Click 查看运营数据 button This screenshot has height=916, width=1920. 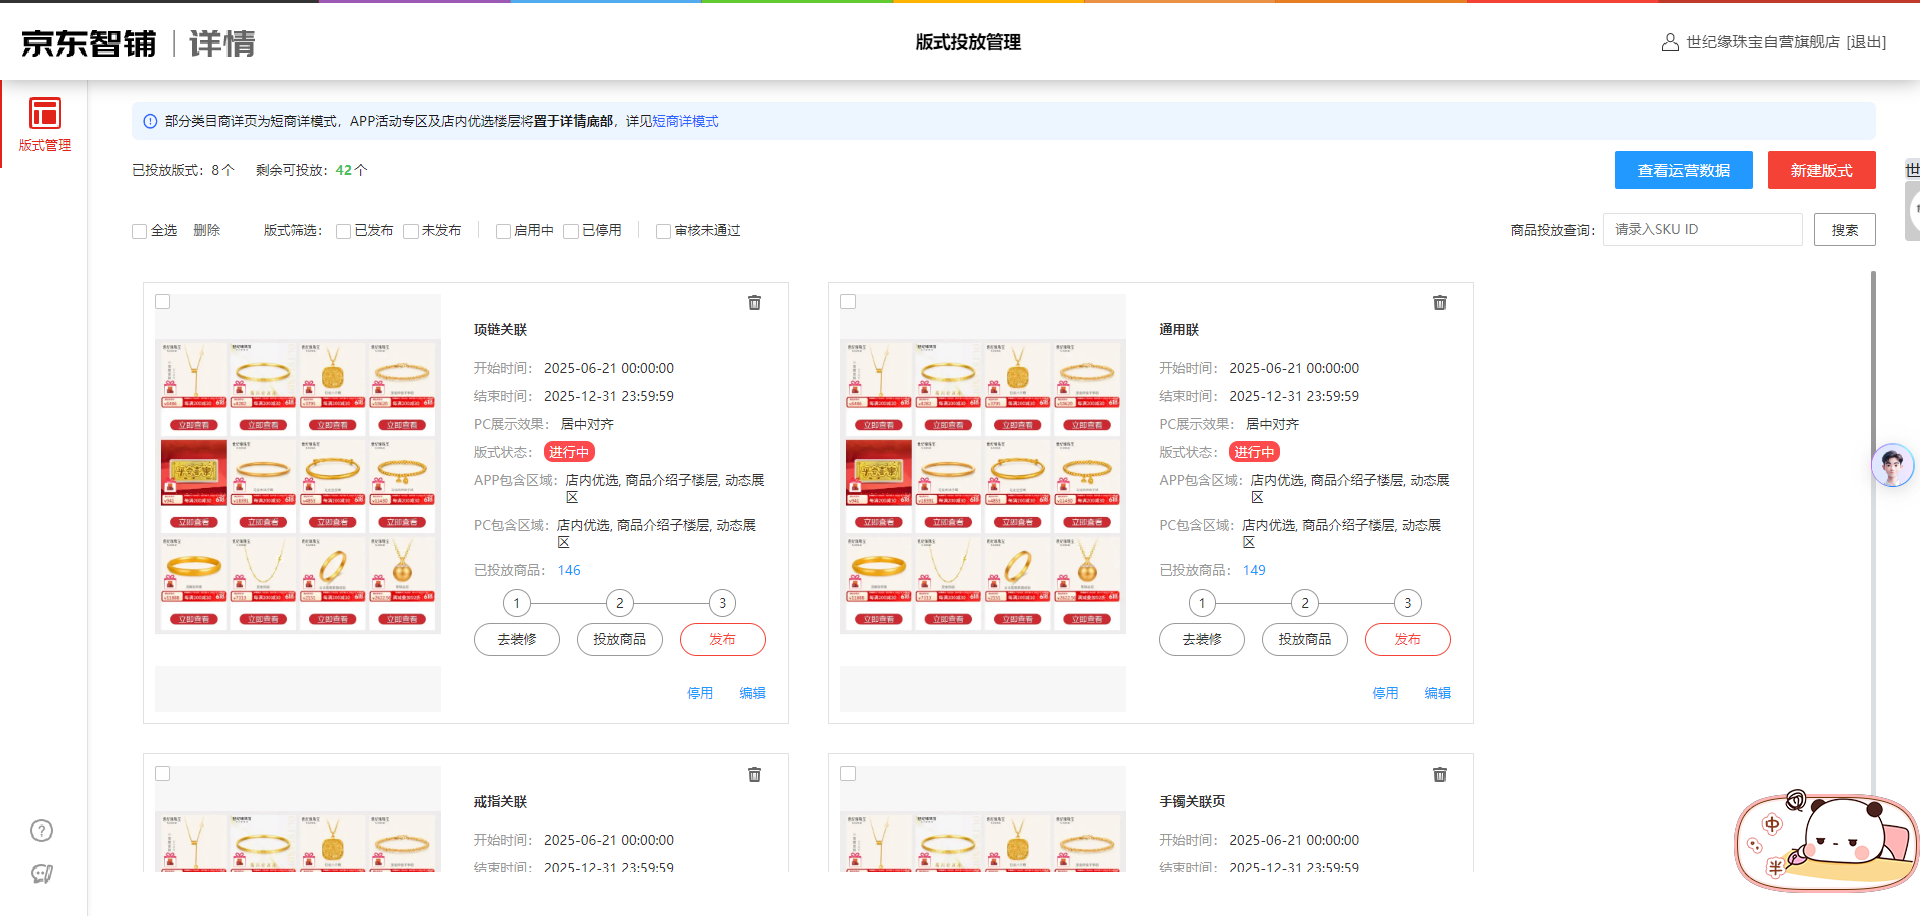(1683, 170)
